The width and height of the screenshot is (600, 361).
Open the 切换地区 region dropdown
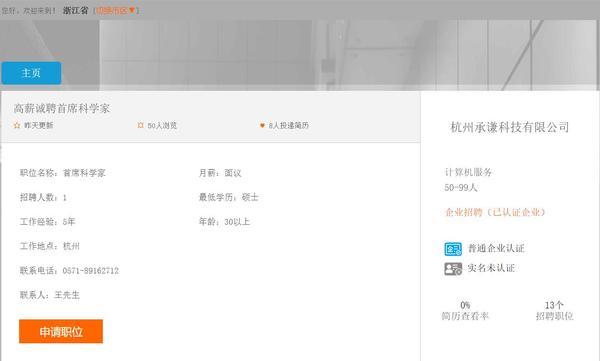(116, 10)
